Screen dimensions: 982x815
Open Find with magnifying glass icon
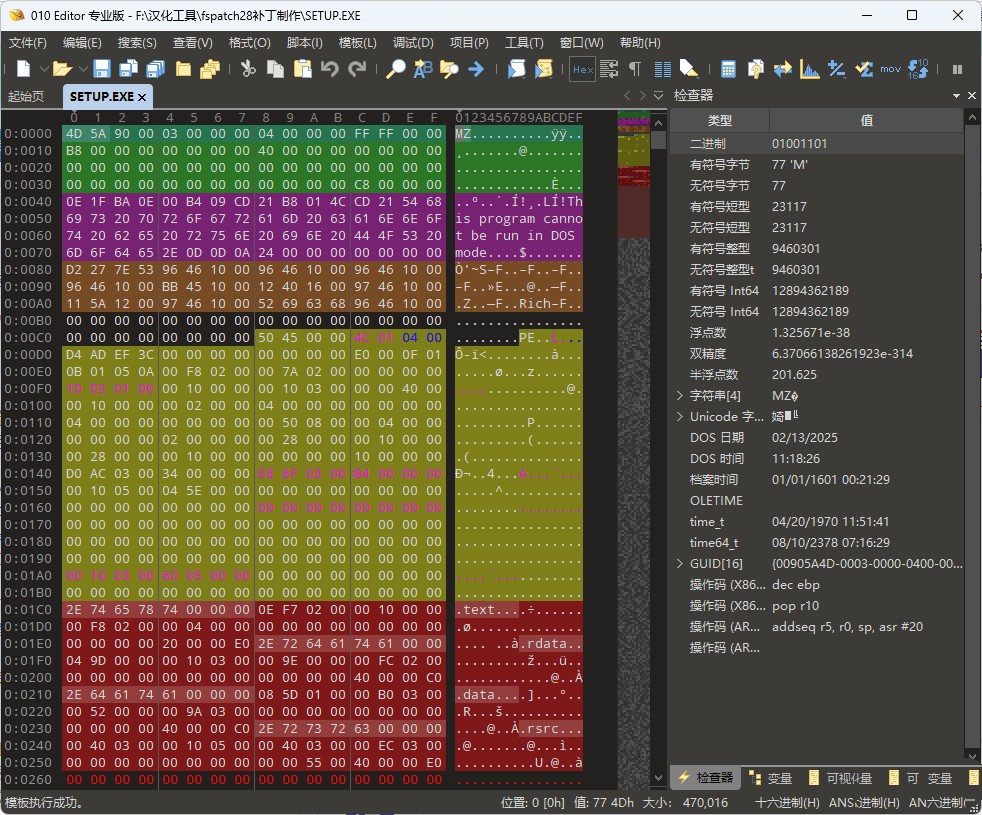click(395, 68)
